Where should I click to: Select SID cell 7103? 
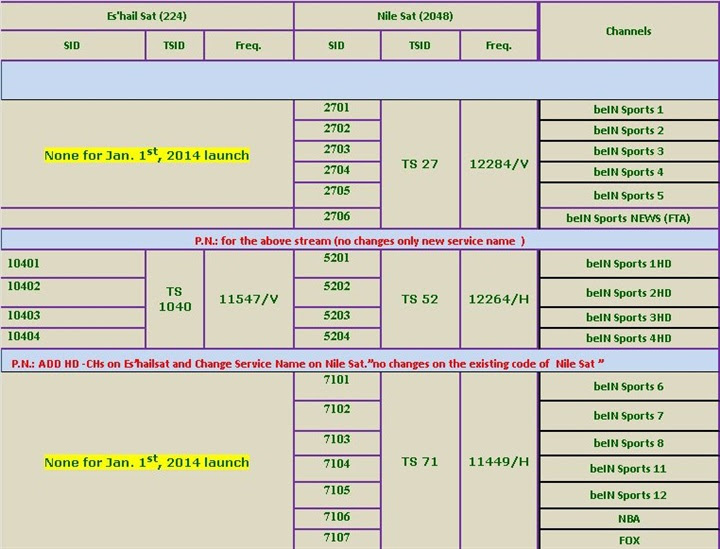click(337, 443)
